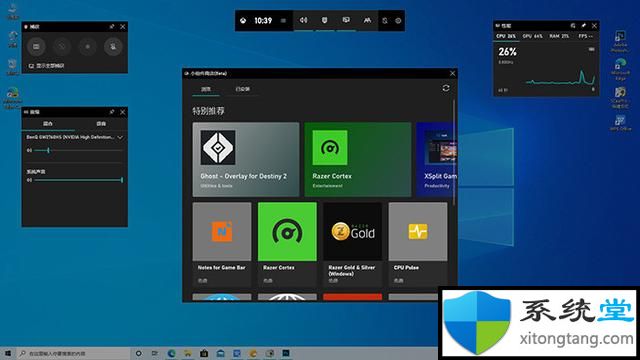
Task: Close the Performance widget
Action: click(594, 26)
